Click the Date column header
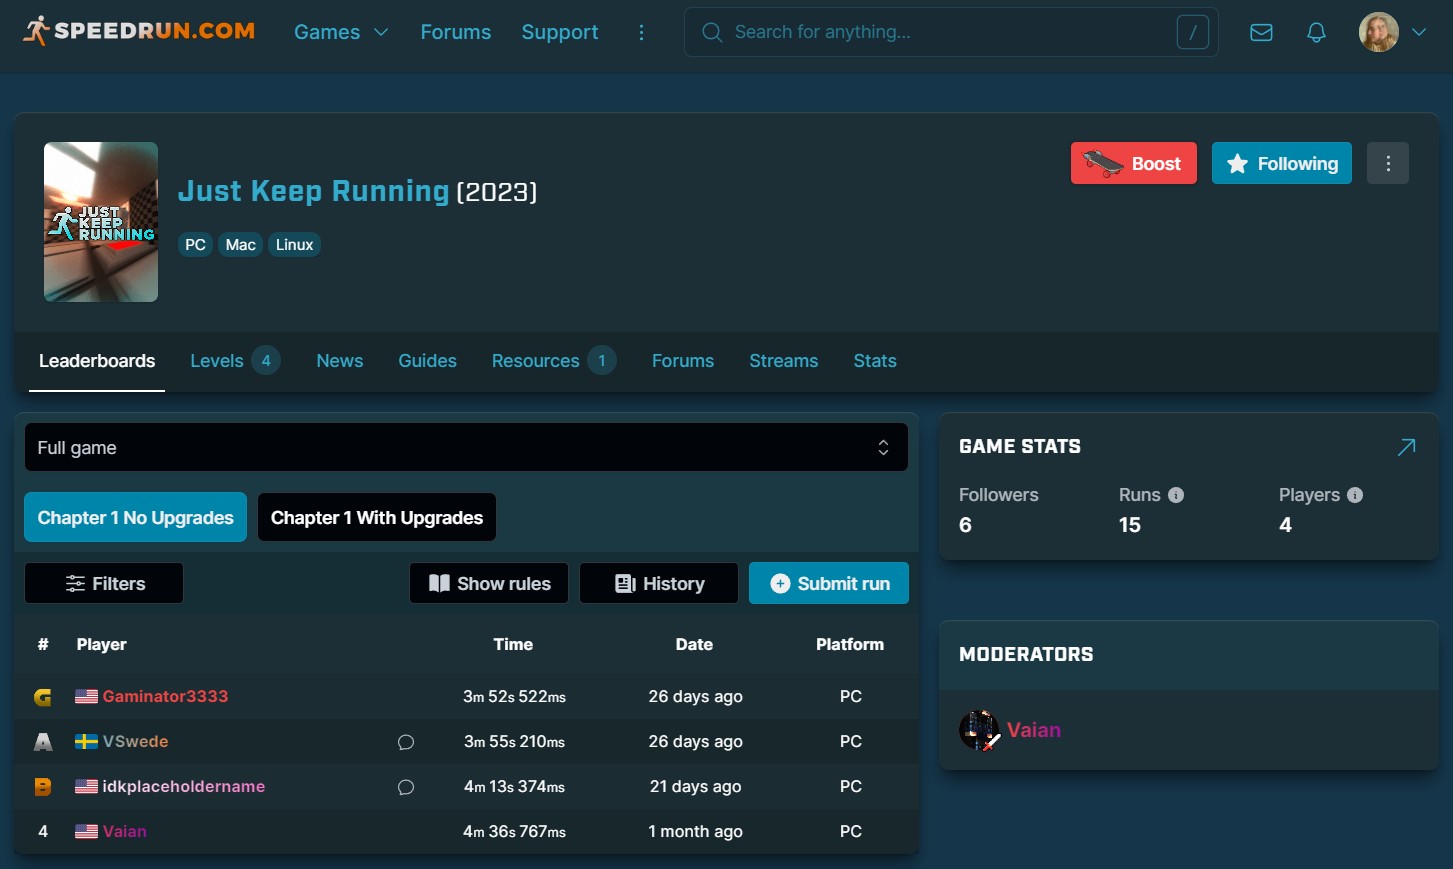 click(x=694, y=644)
